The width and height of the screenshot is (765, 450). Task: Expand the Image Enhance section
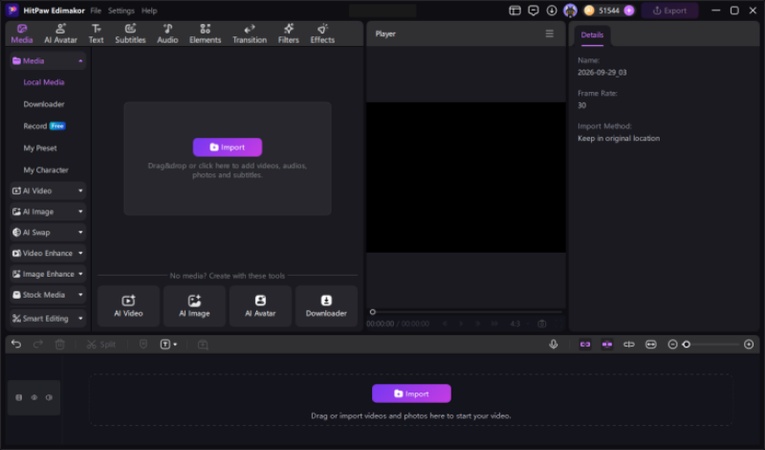[x=48, y=274]
